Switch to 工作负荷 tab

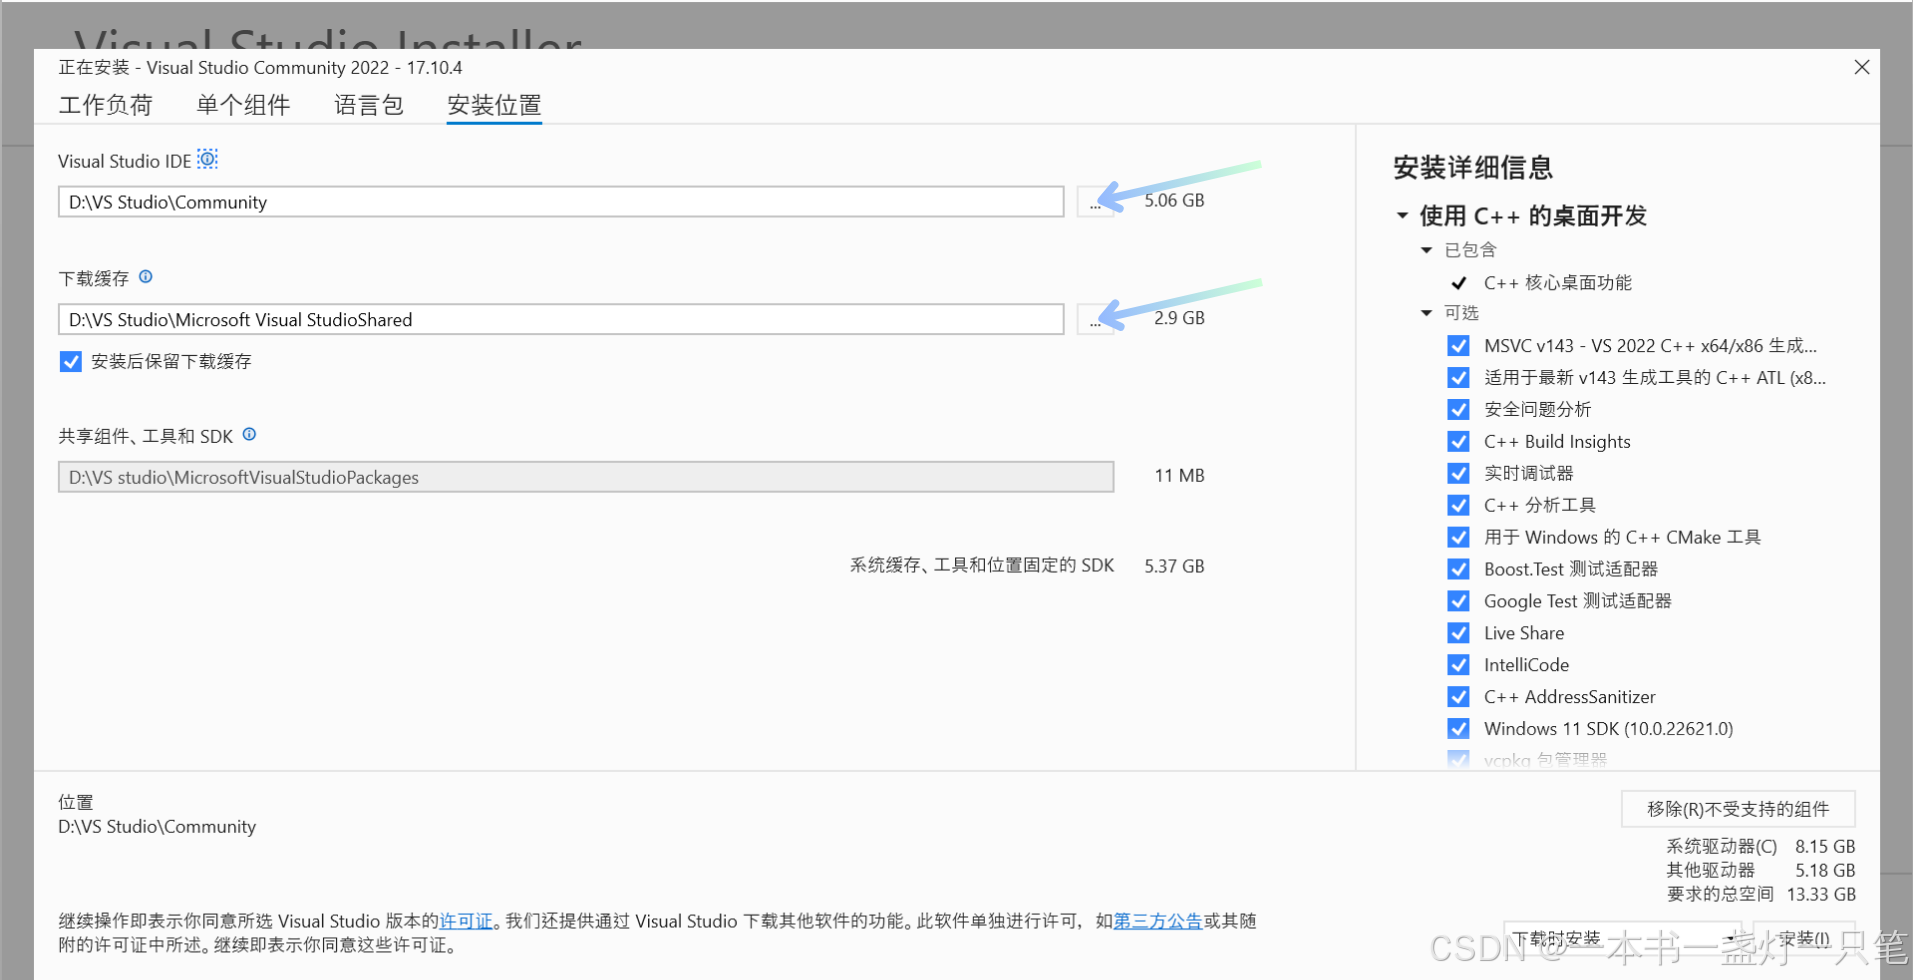pos(105,105)
